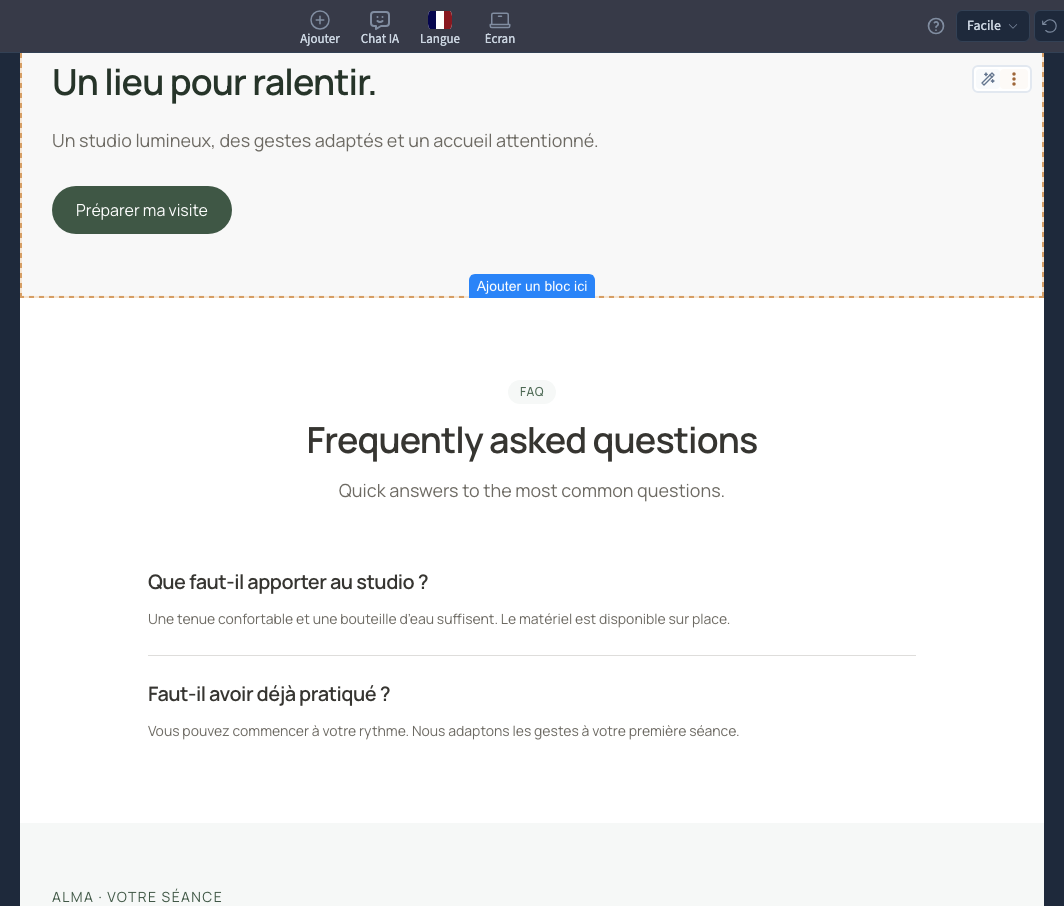The width and height of the screenshot is (1064, 906).
Task: Select the ALMA · VOTRE SÉANCE label
Action: click(x=137, y=897)
